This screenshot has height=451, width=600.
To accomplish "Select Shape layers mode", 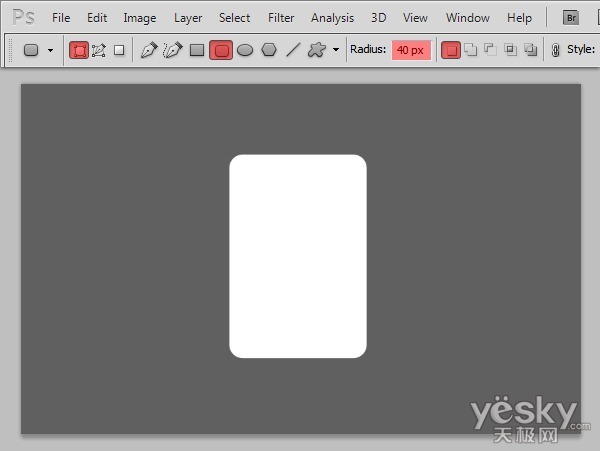I will coord(79,50).
